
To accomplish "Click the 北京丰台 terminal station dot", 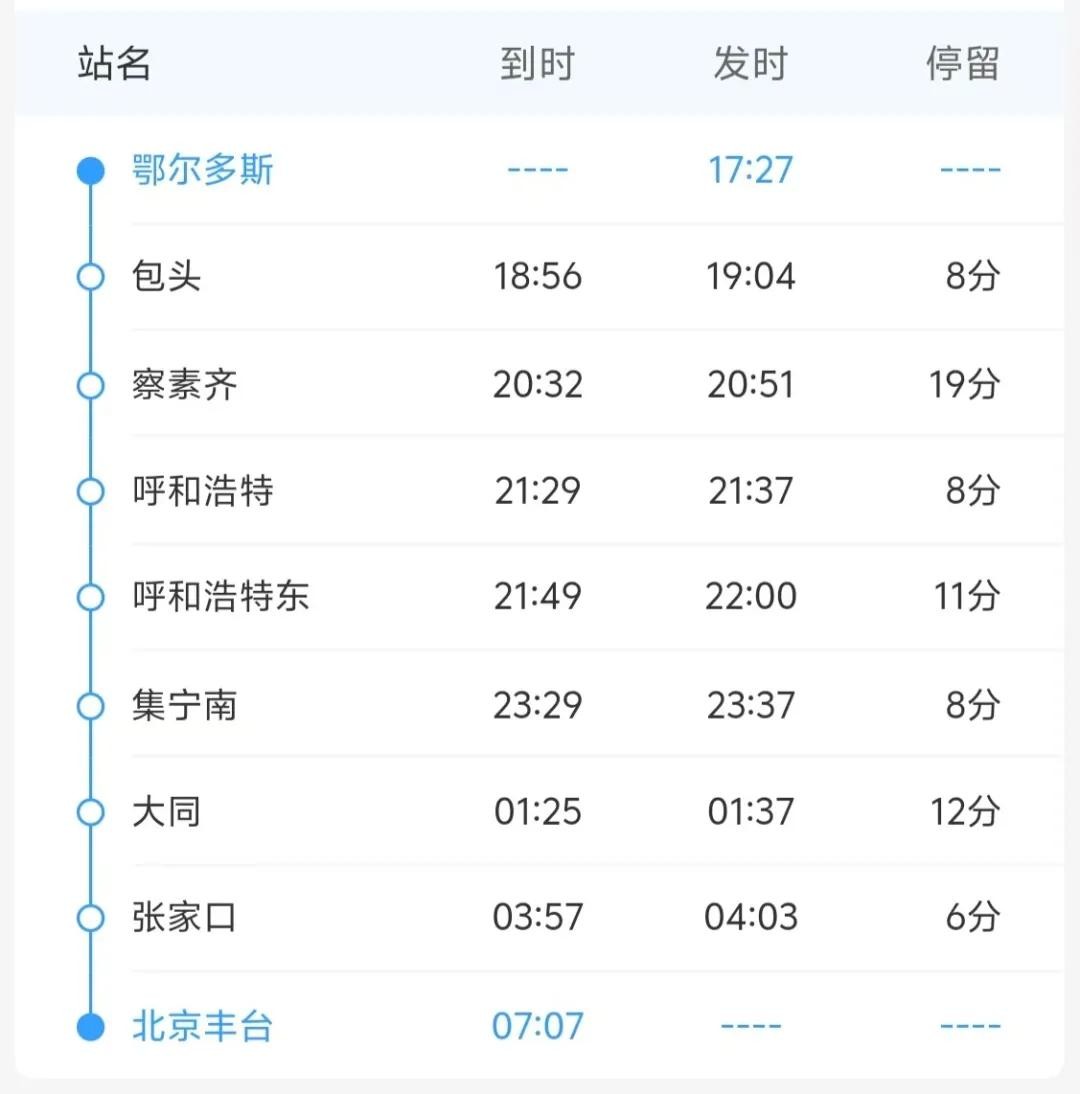I will [91, 1026].
